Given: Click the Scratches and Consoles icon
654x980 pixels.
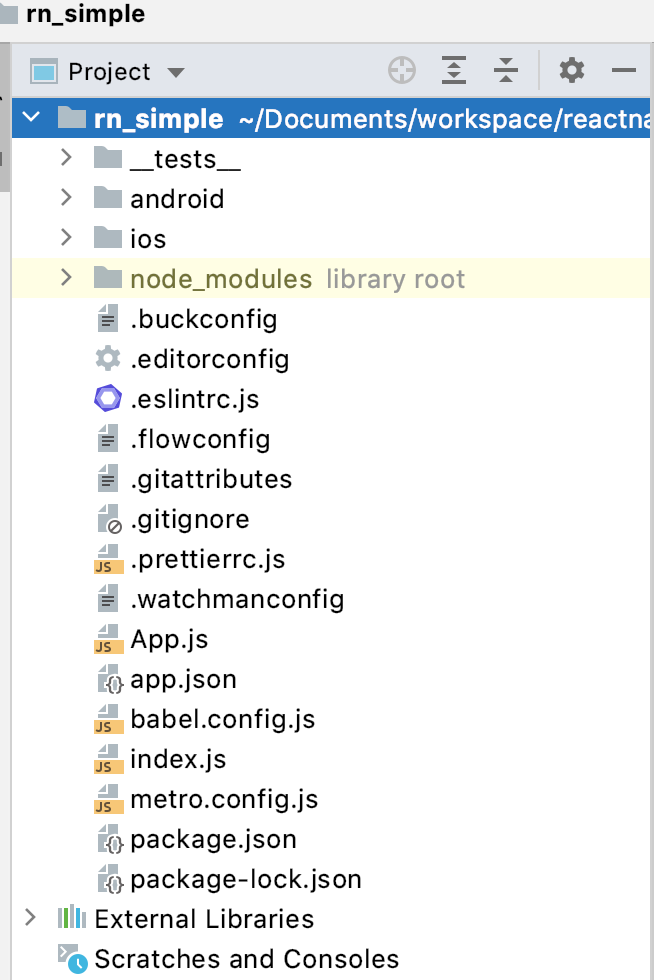Looking at the screenshot, I should 72,958.
